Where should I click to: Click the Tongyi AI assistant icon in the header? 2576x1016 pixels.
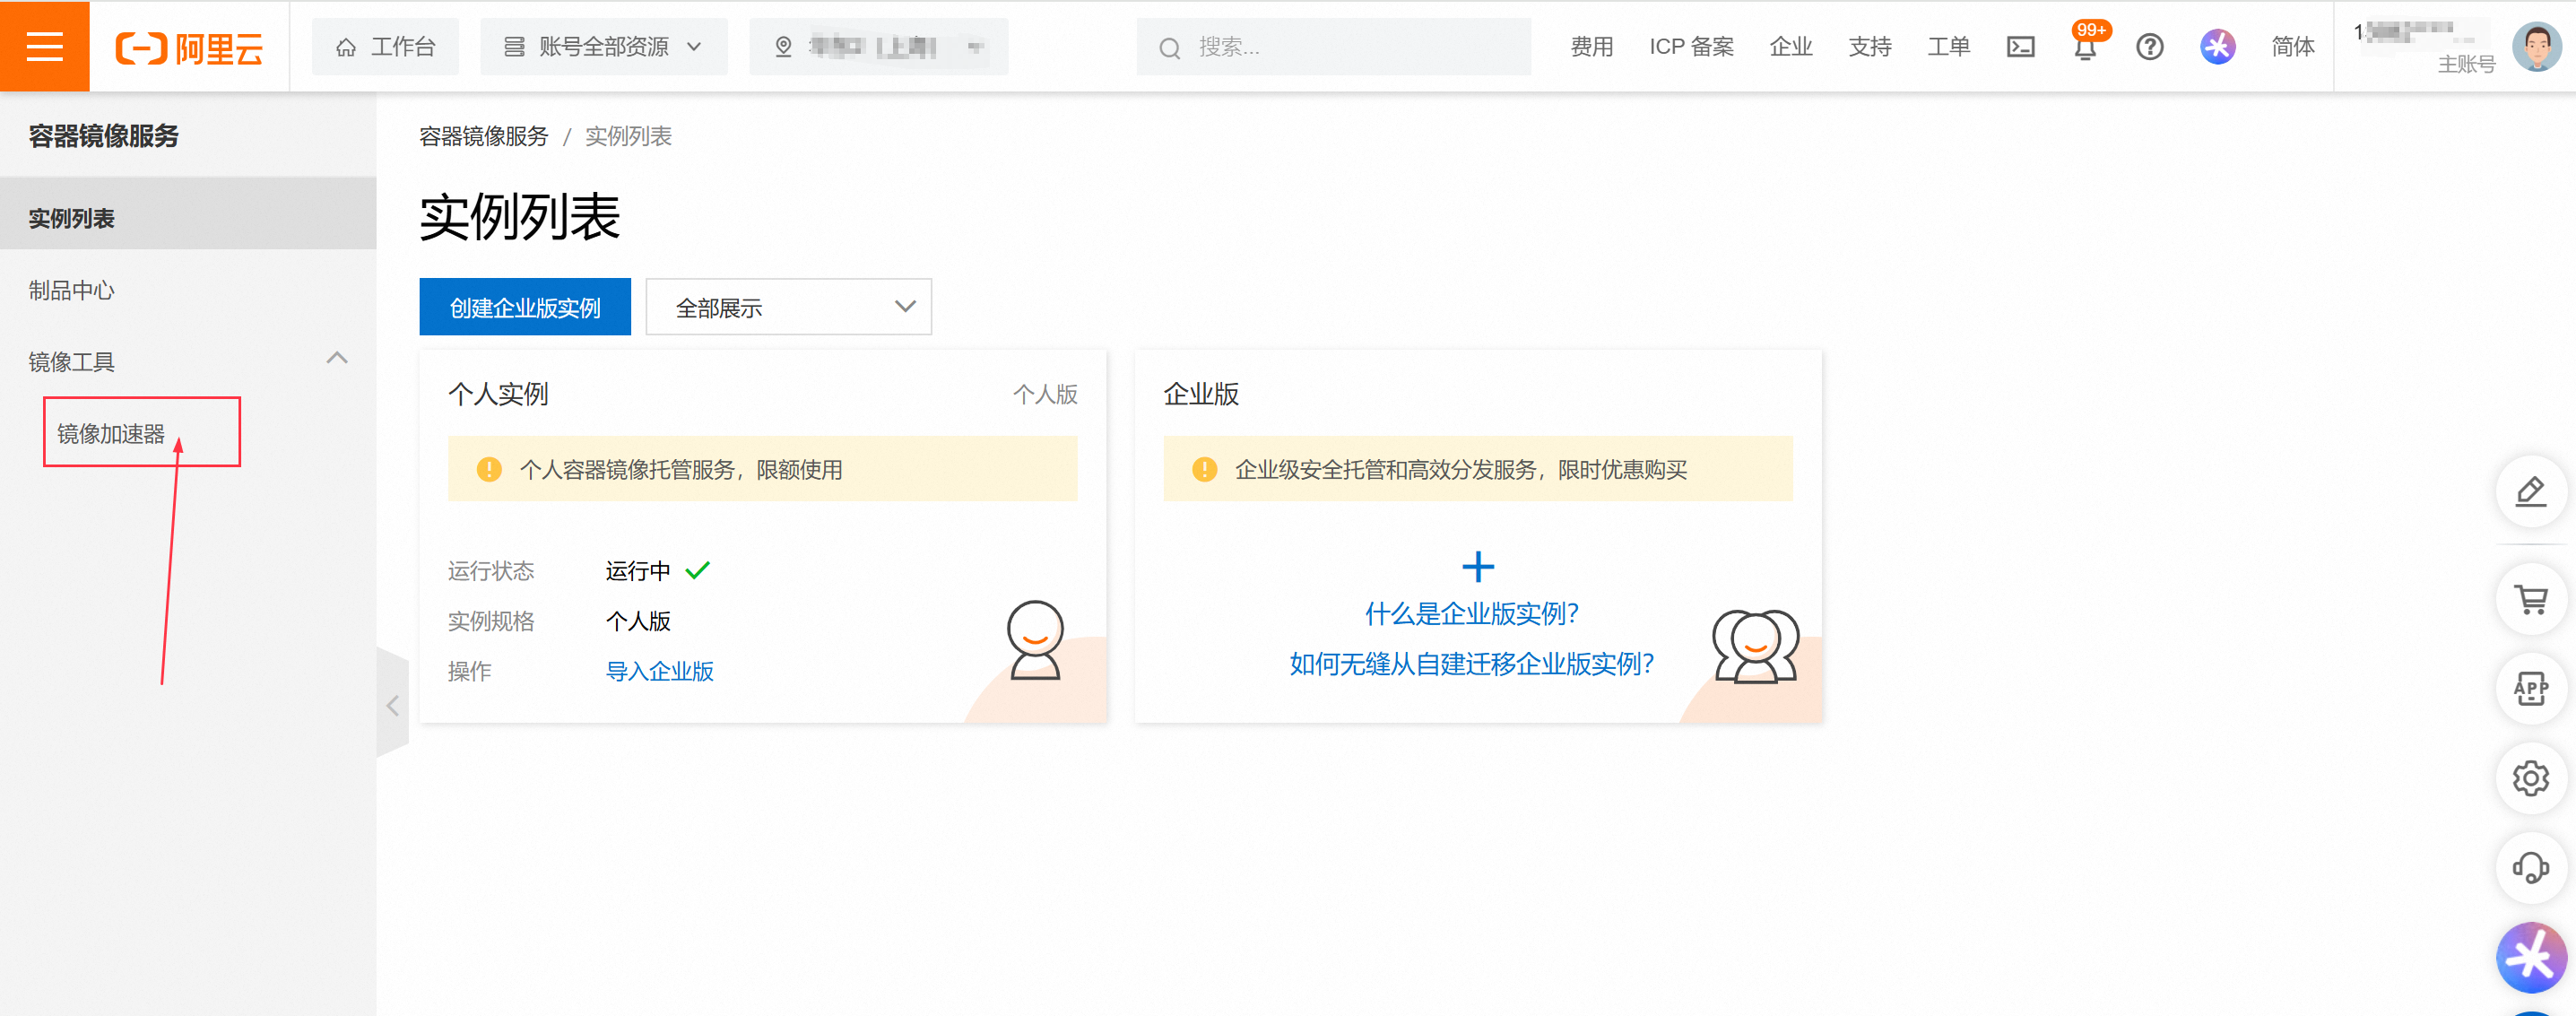(2217, 46)
